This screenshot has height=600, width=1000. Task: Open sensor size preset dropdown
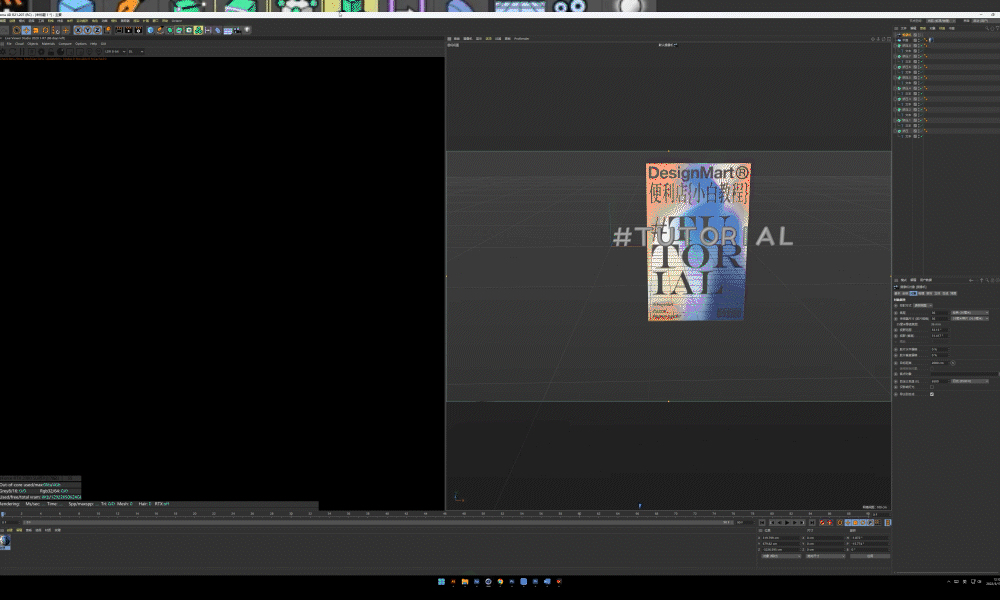coord(970,318)
